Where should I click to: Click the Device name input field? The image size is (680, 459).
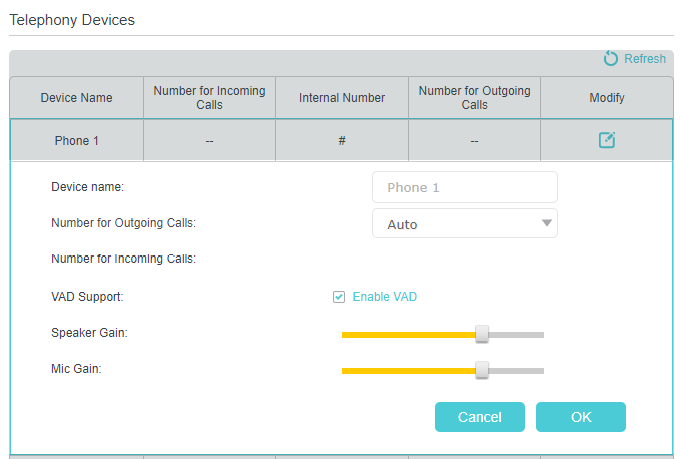[464, 187]
